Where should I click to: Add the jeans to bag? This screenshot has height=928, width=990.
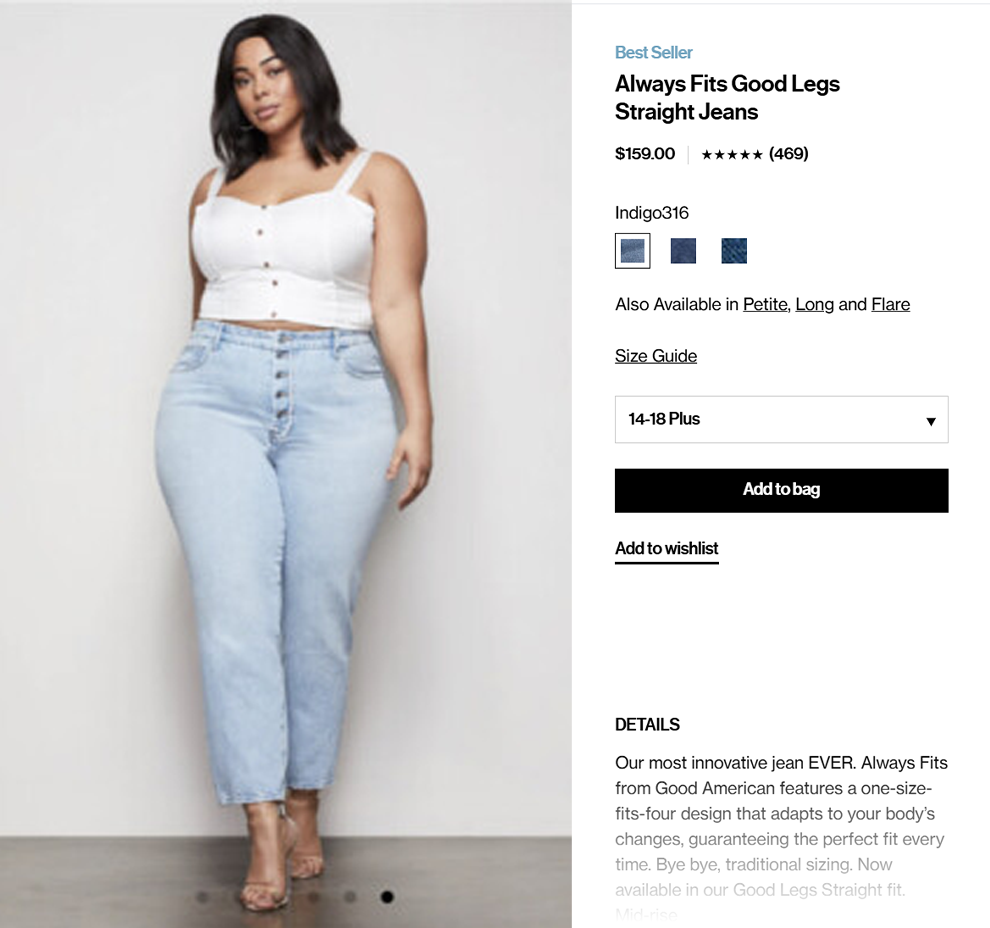coord(782,490)
